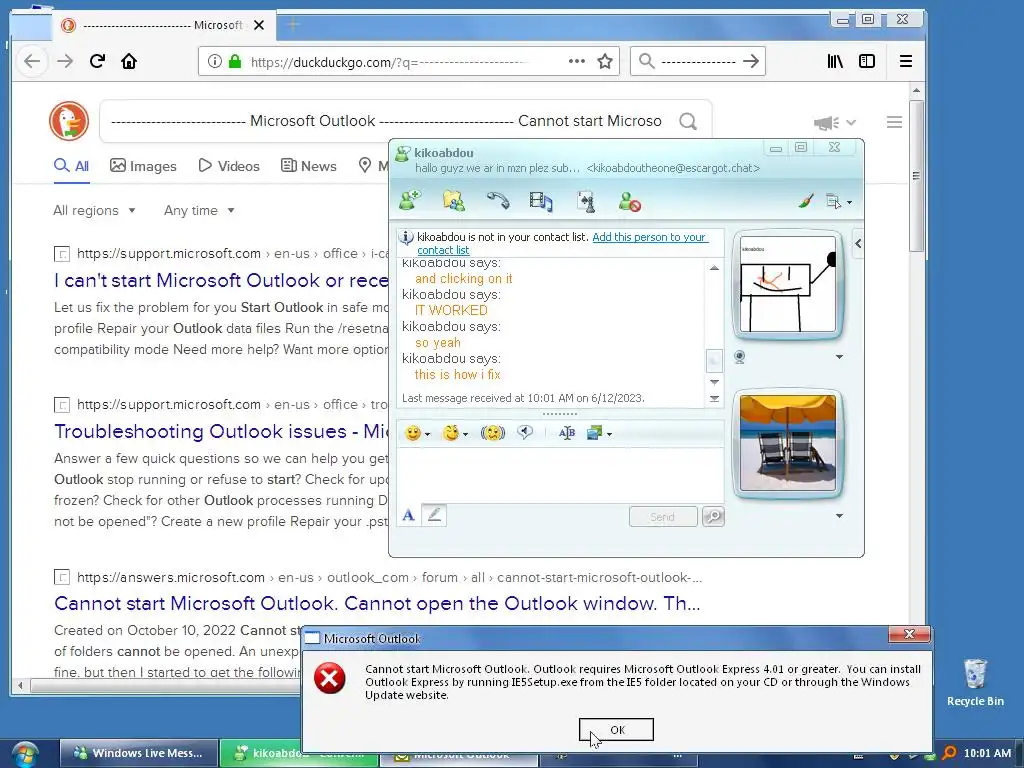The height and width of the screenshot is (768, 1024).
Task: Open the Firefox hamburger menu
Action: 906,61
